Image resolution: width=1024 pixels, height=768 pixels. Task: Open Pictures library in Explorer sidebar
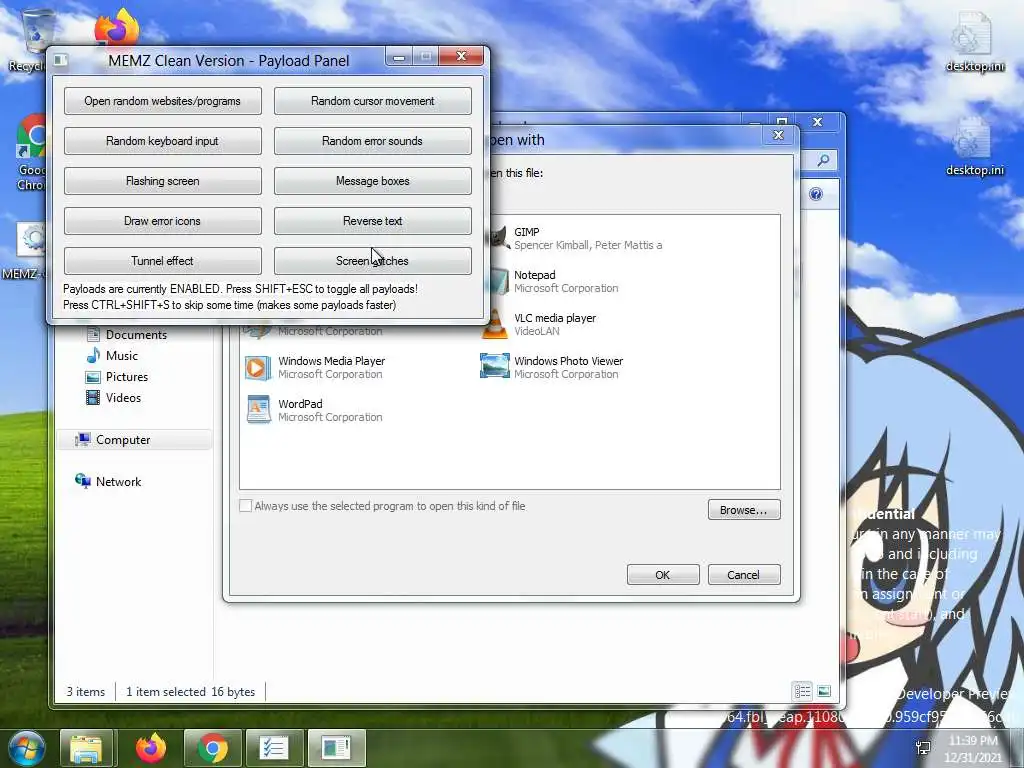point(117,377)
